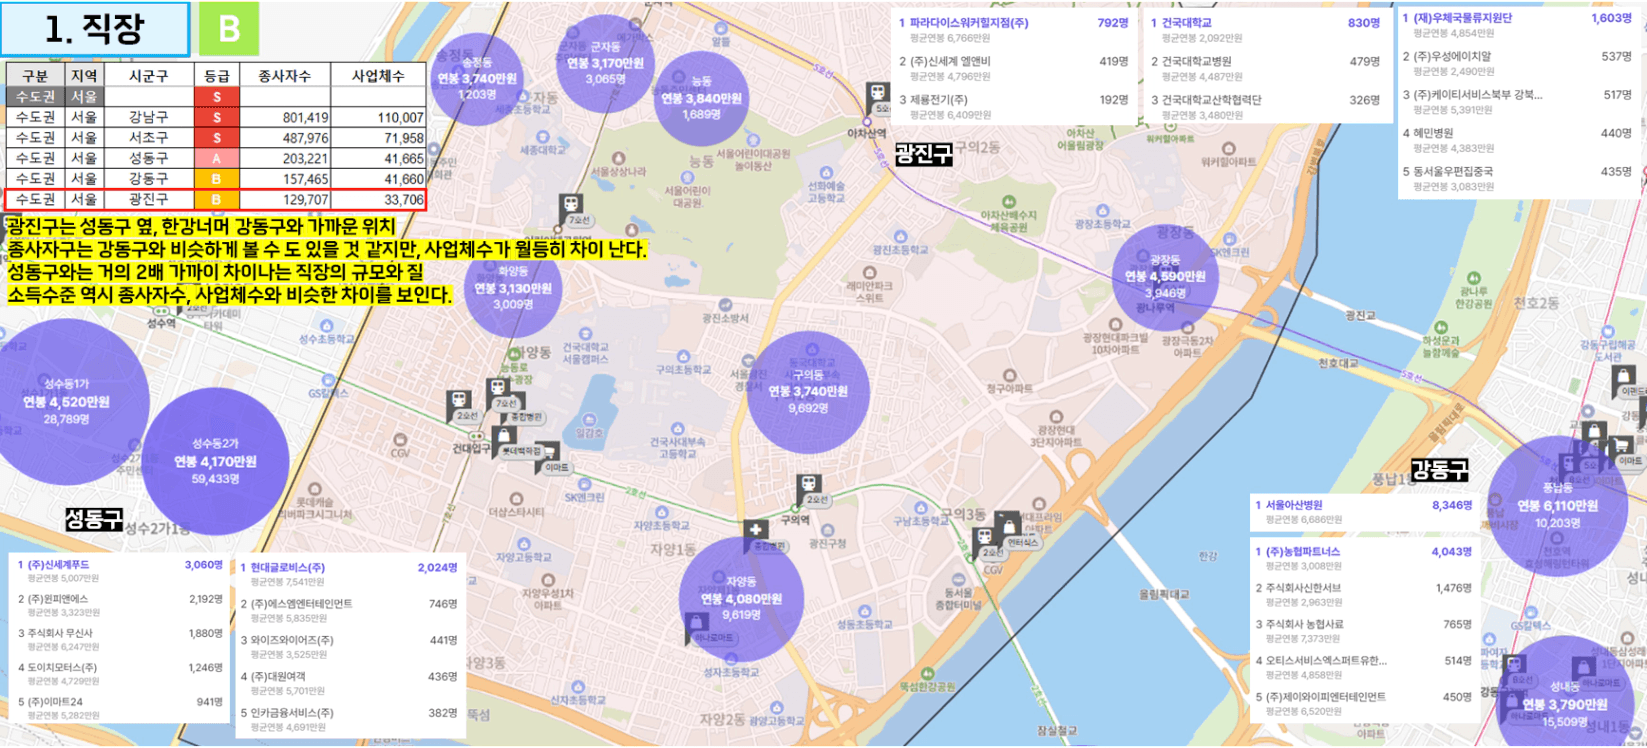Select the 풍납동 purple data circle

1556,505
